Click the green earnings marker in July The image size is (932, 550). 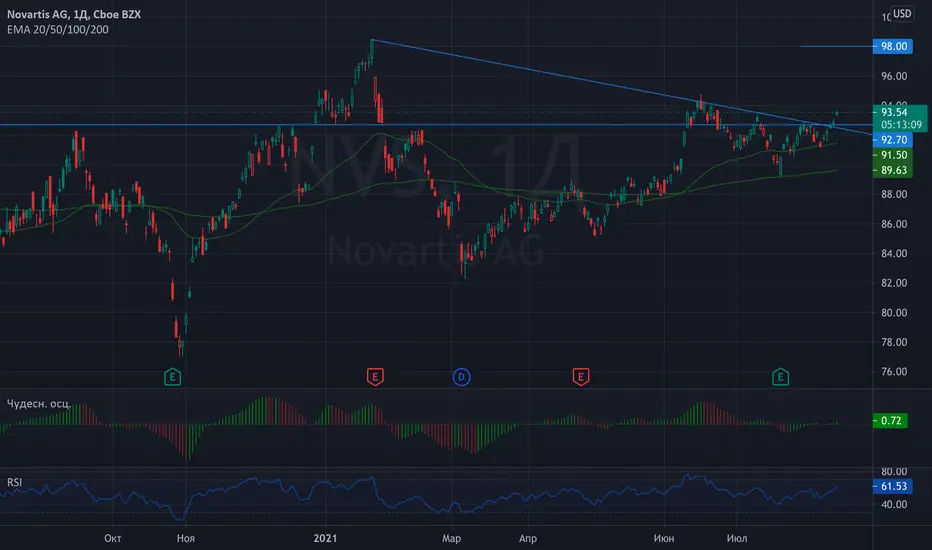coord(780,376)
